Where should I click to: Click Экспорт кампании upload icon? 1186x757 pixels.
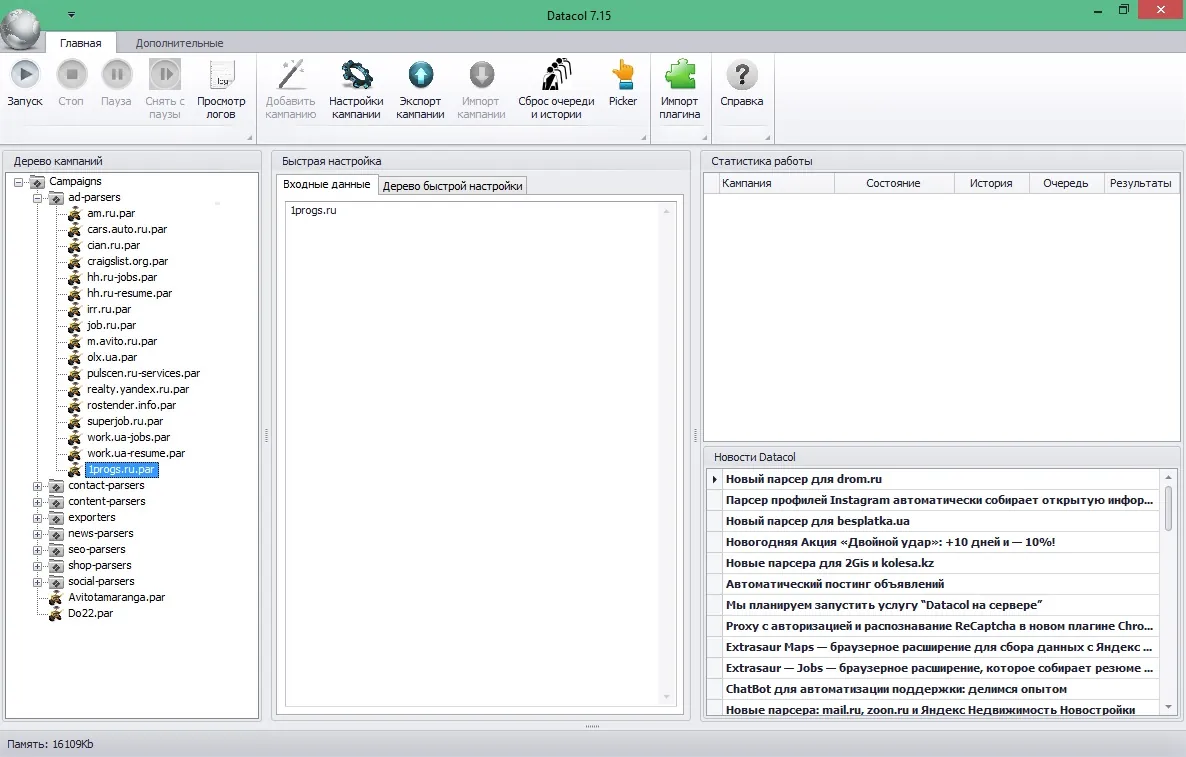[x=421, y=75]
